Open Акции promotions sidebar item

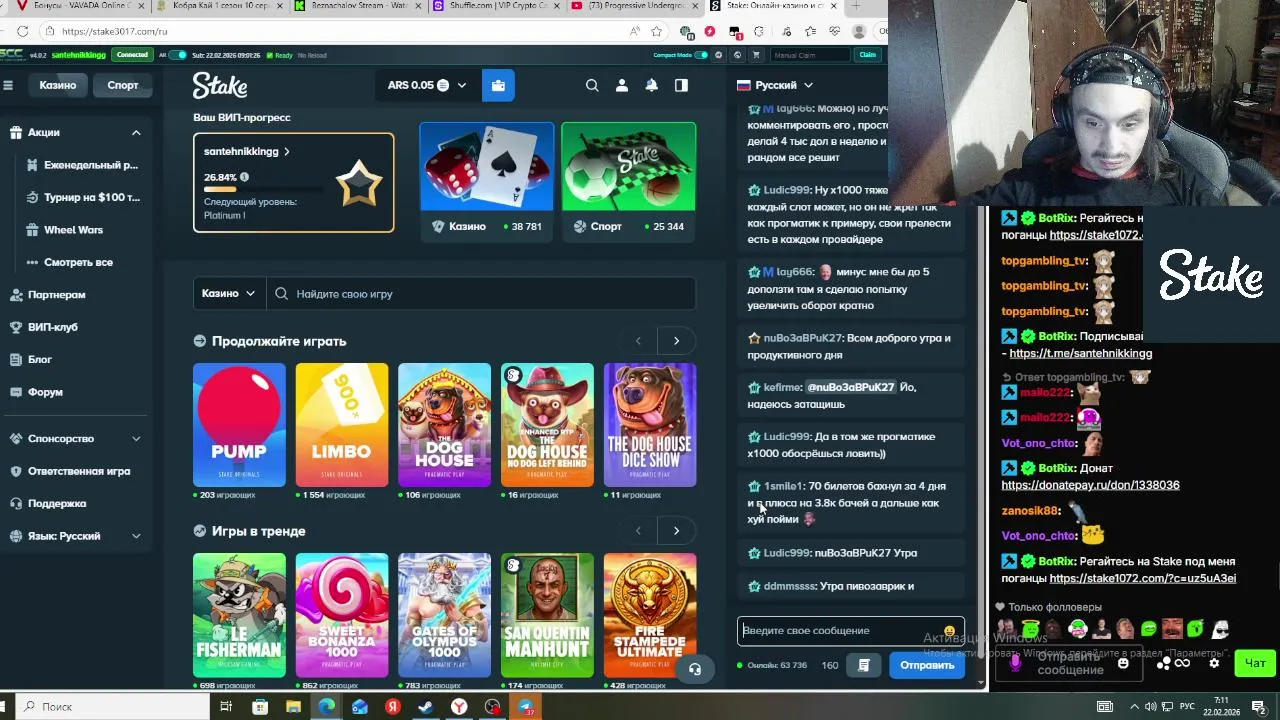tap(76, 132)
